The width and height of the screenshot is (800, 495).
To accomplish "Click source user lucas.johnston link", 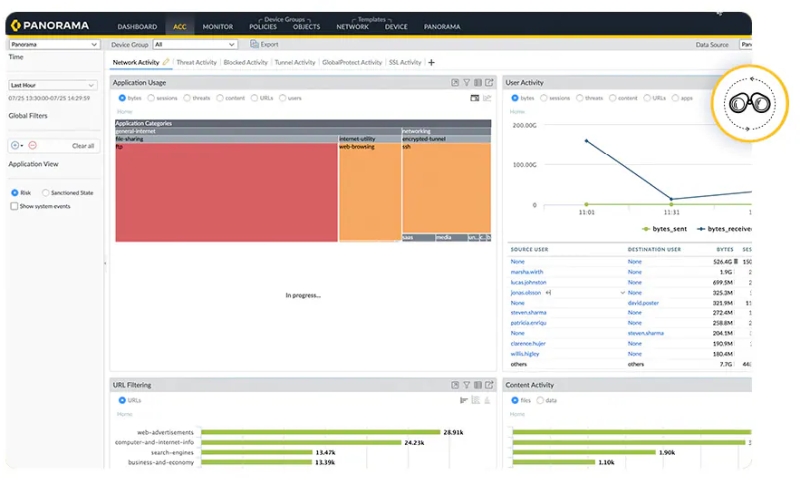I will pyautogui.click(x=529, y=283).
